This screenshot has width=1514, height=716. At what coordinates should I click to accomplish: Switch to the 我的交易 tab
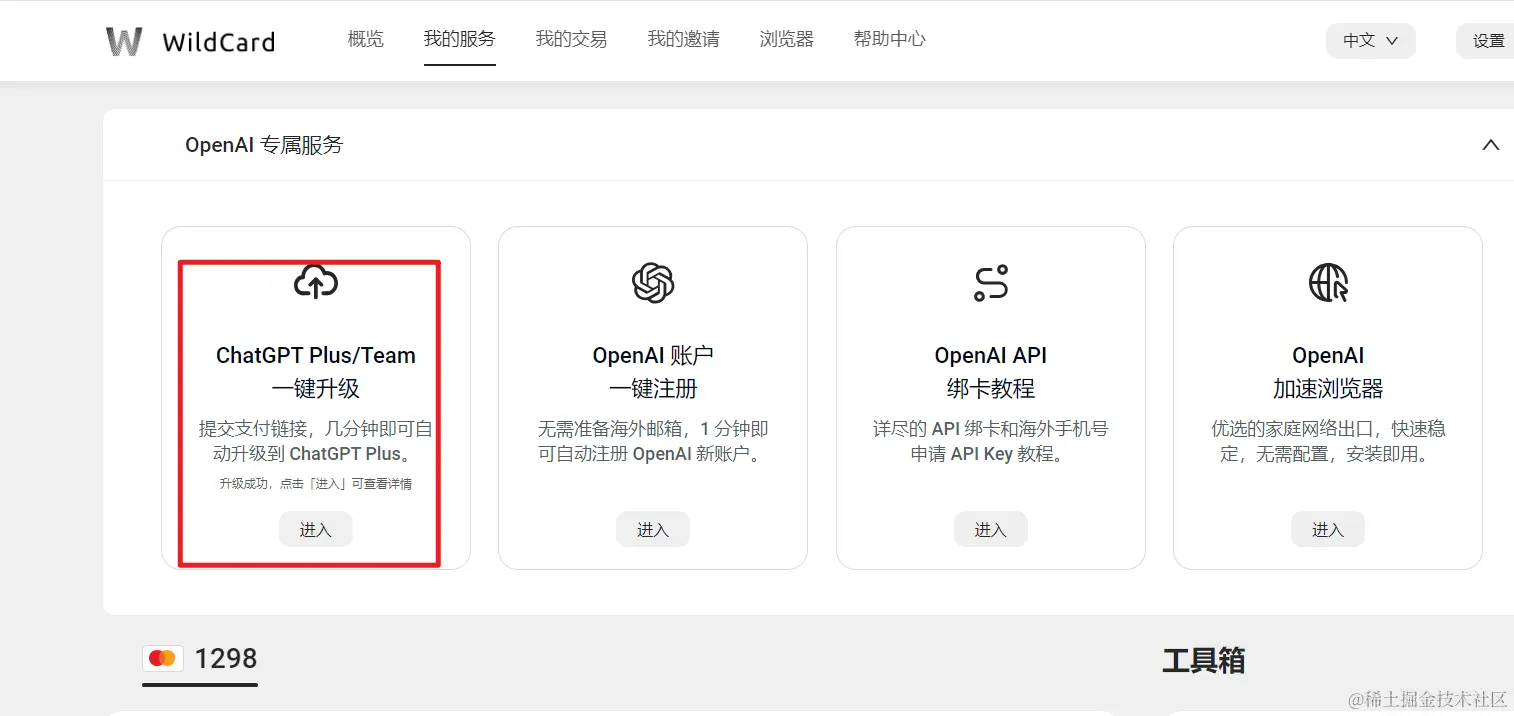(571, 39)
